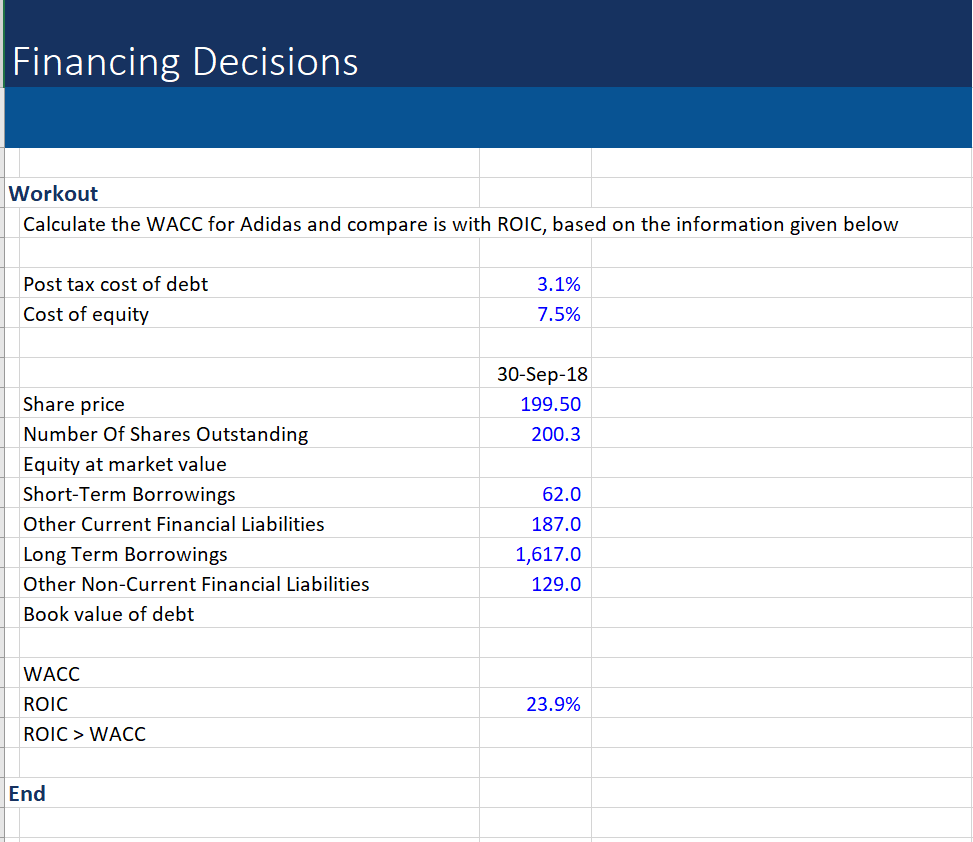
Task: Click the Other Non-Current Financial Liabilities value
Action: pyautogui.click(x=535, y=584)
